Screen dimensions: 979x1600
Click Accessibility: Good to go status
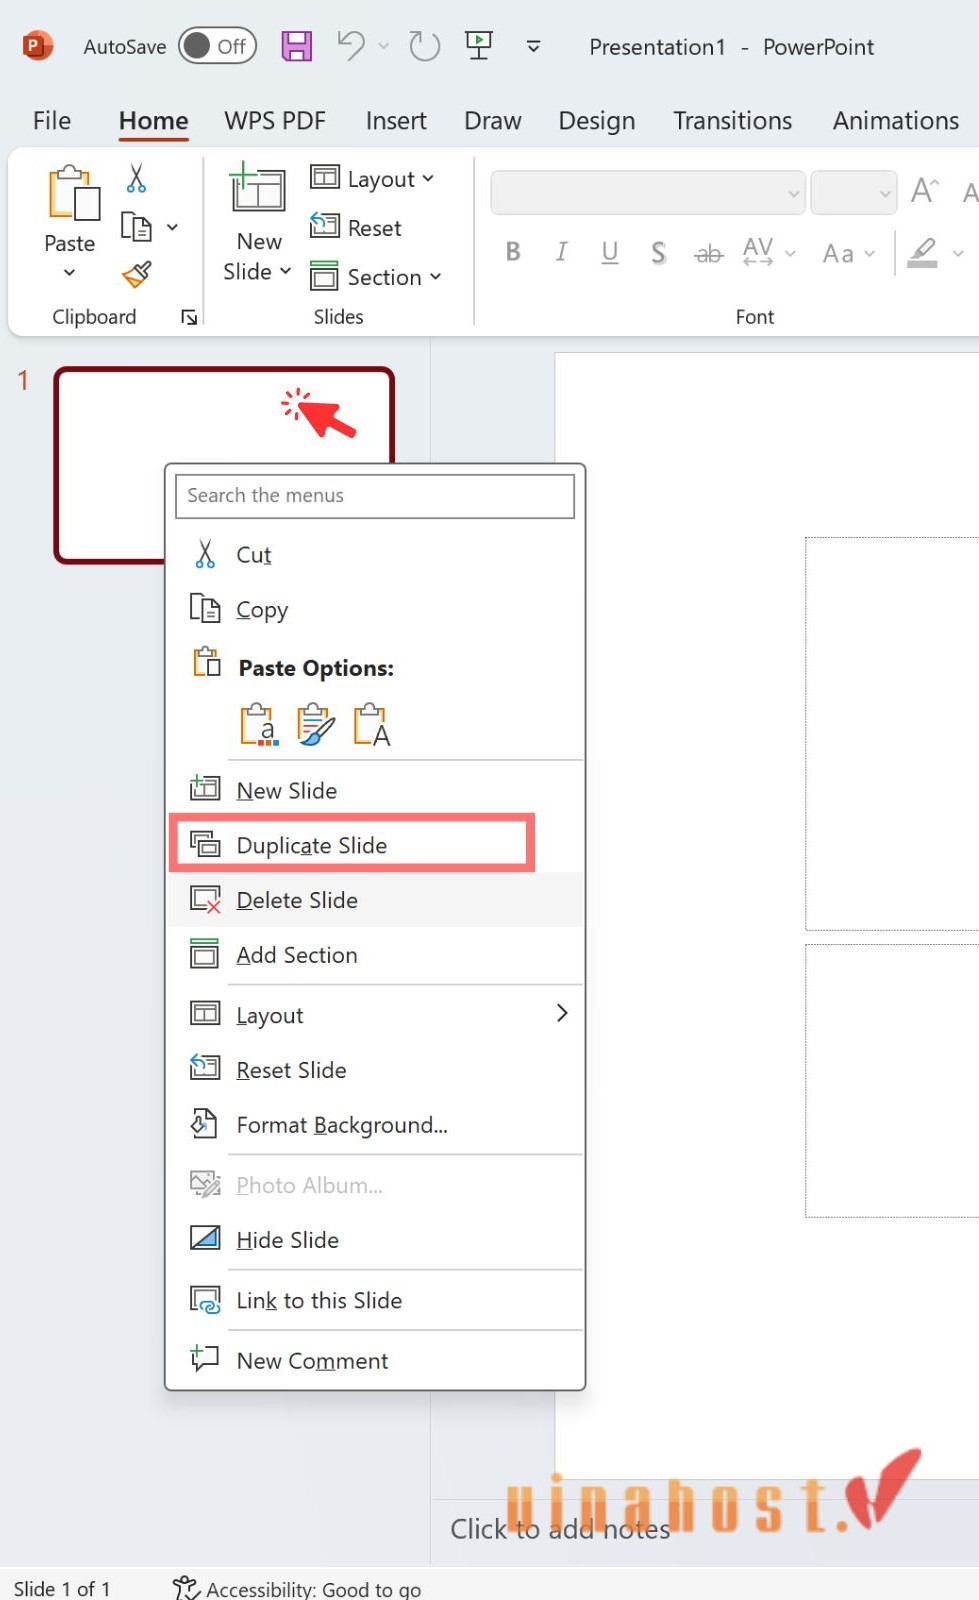297,1588
